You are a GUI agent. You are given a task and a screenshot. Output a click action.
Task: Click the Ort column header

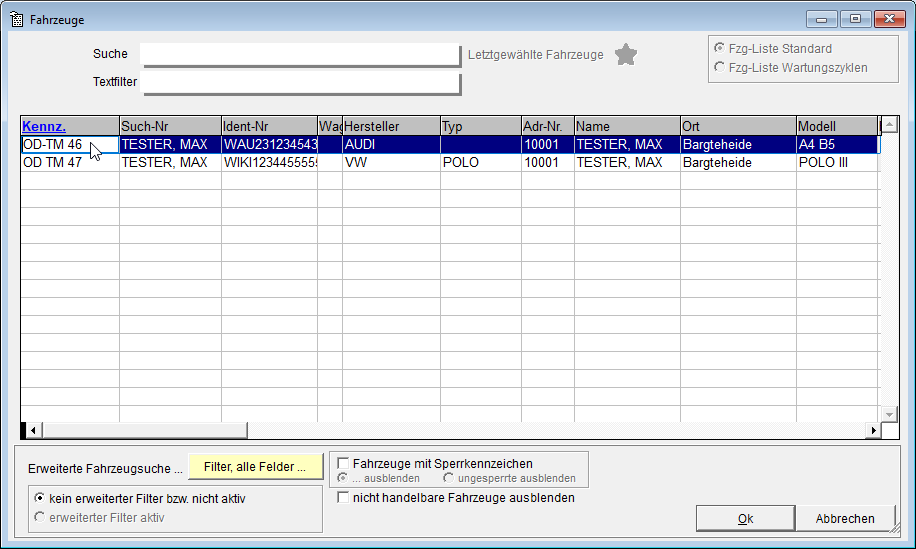pyautogui.click(x=738, y=126)
